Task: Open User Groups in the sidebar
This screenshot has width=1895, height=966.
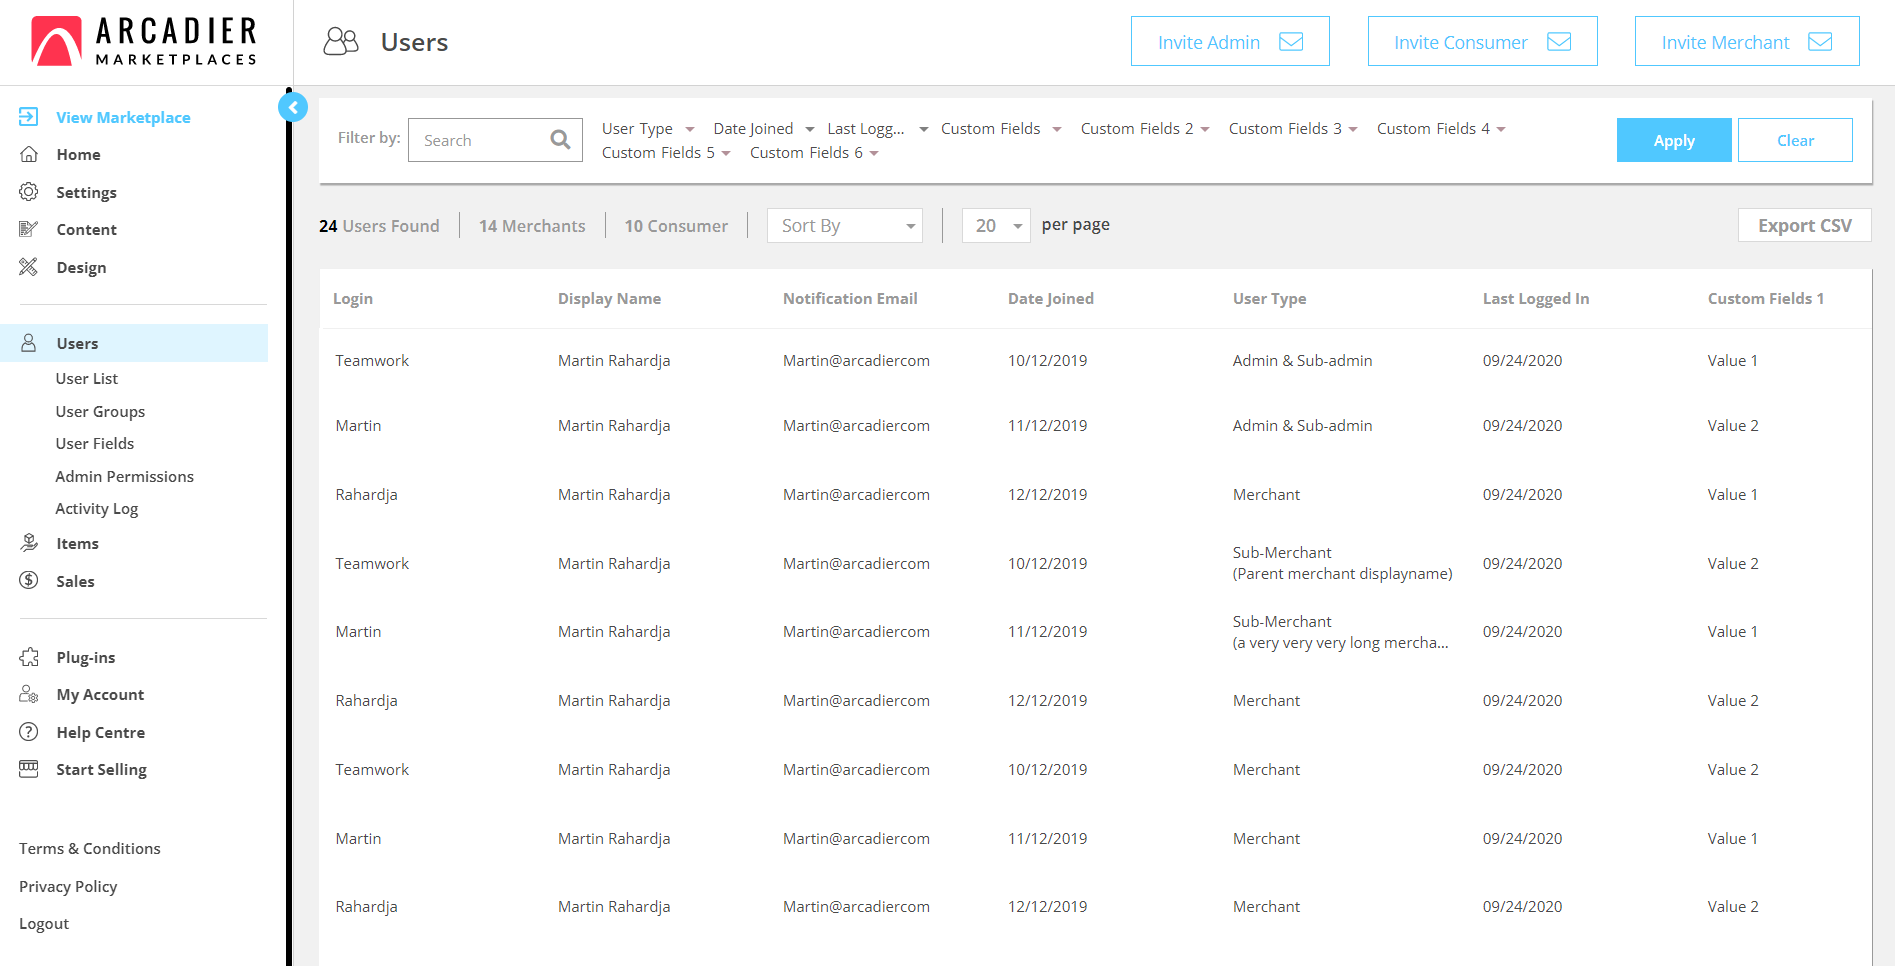Action: [100, 412]
